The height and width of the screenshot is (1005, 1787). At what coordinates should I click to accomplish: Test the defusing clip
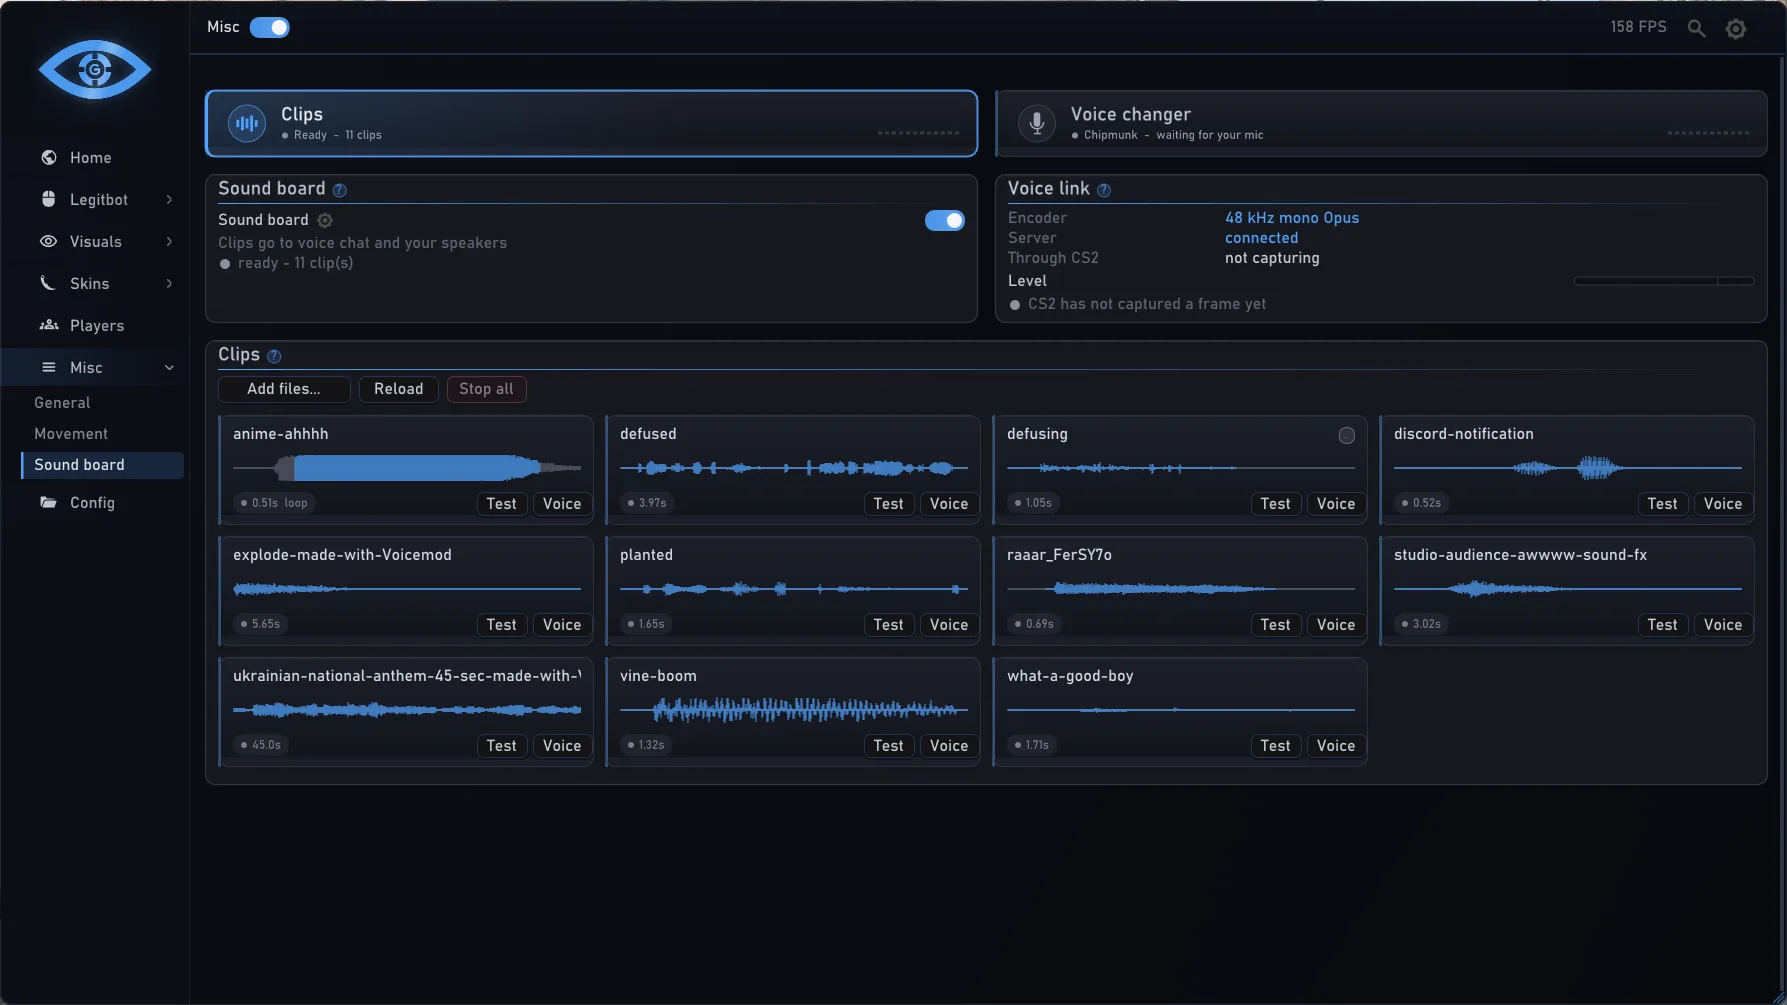point(1275,504)
